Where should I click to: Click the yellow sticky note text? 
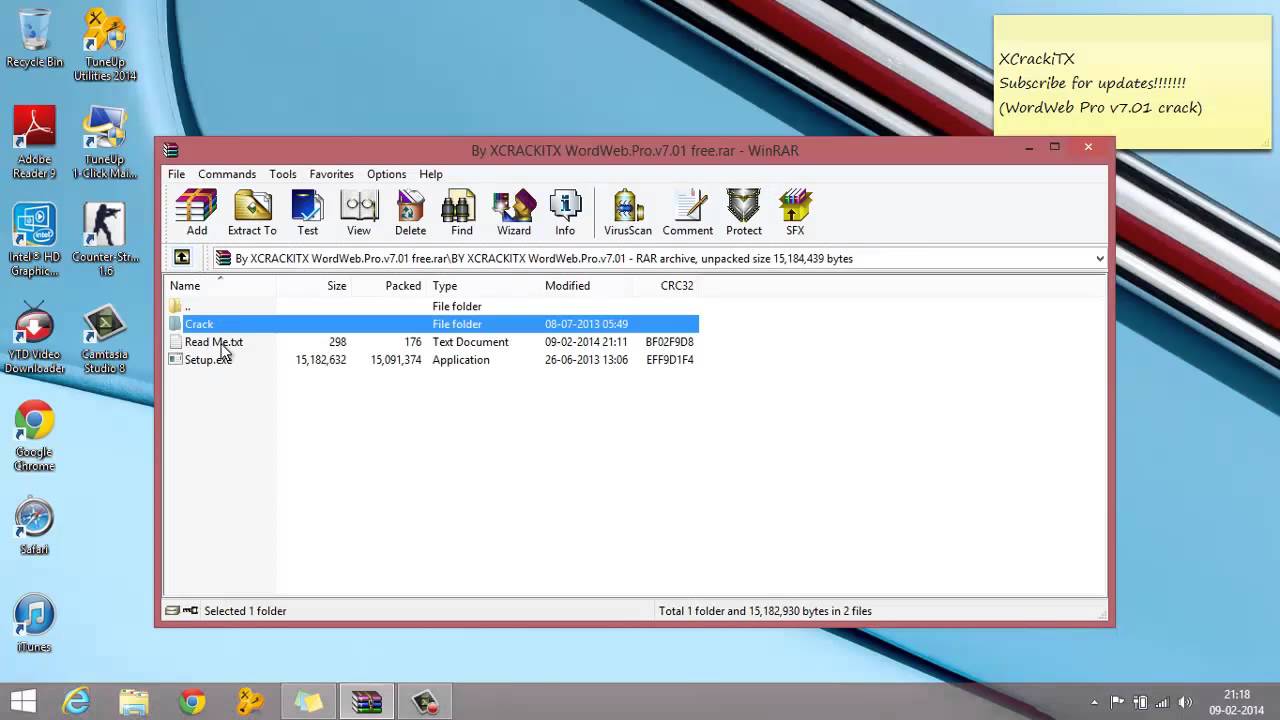[1100, 83]
